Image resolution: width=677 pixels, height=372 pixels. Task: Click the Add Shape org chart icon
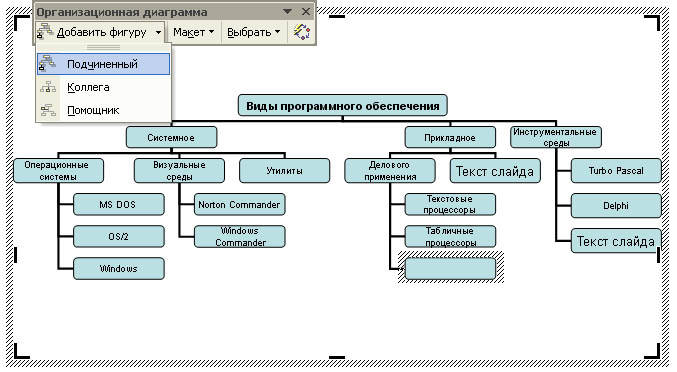pyautogui.click(x=45, y=32)
